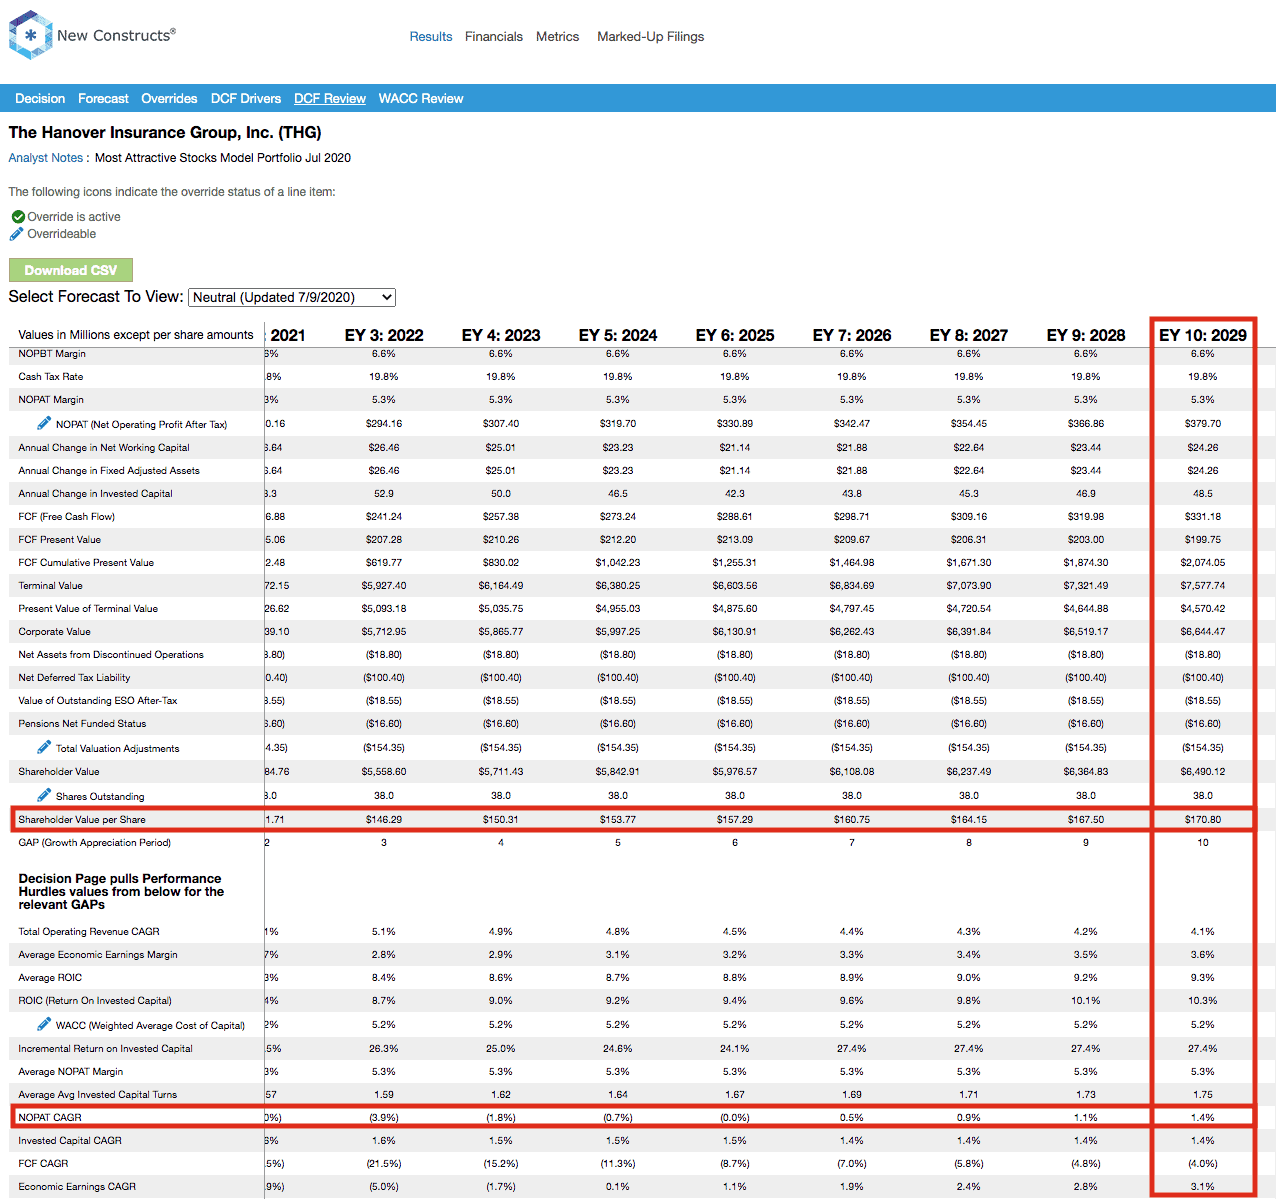Click the Shares Outstanding pencil icon
This screenshot has width=1276, height=1199.
[44, 795]
